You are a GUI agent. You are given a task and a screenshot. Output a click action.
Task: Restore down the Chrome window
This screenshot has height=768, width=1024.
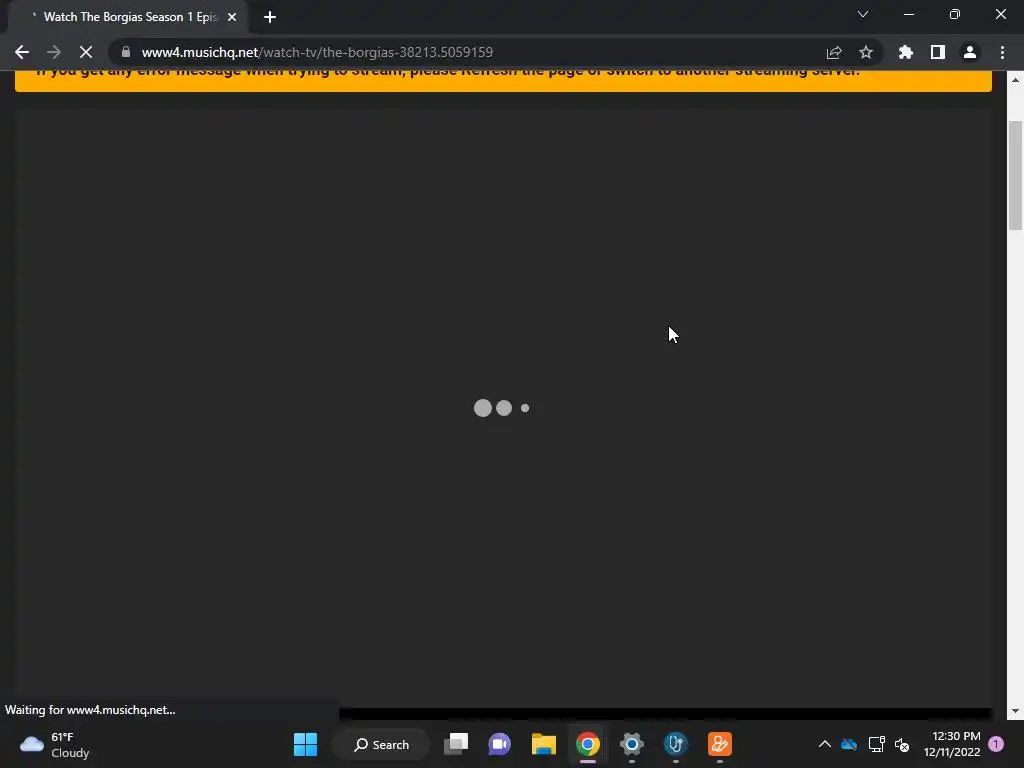coord(955,14)
